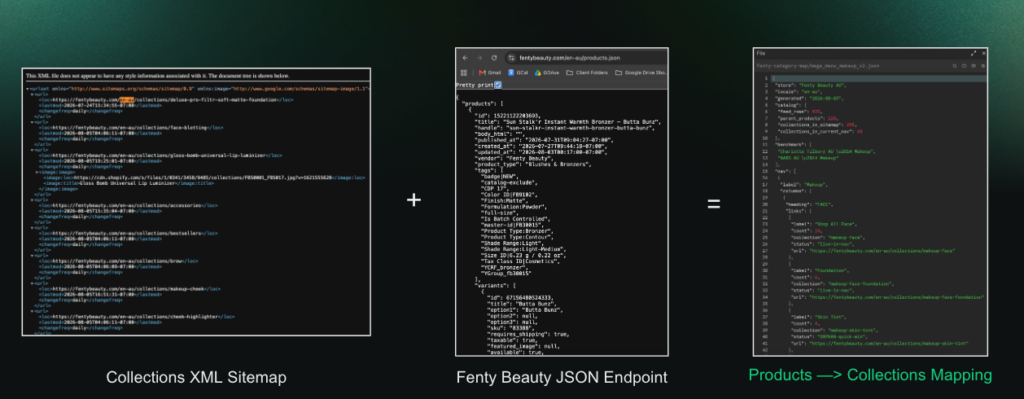Viewport: 1024px width, 399px height.
Task: Open the GCal bookmark
Action: click(519, 72)
